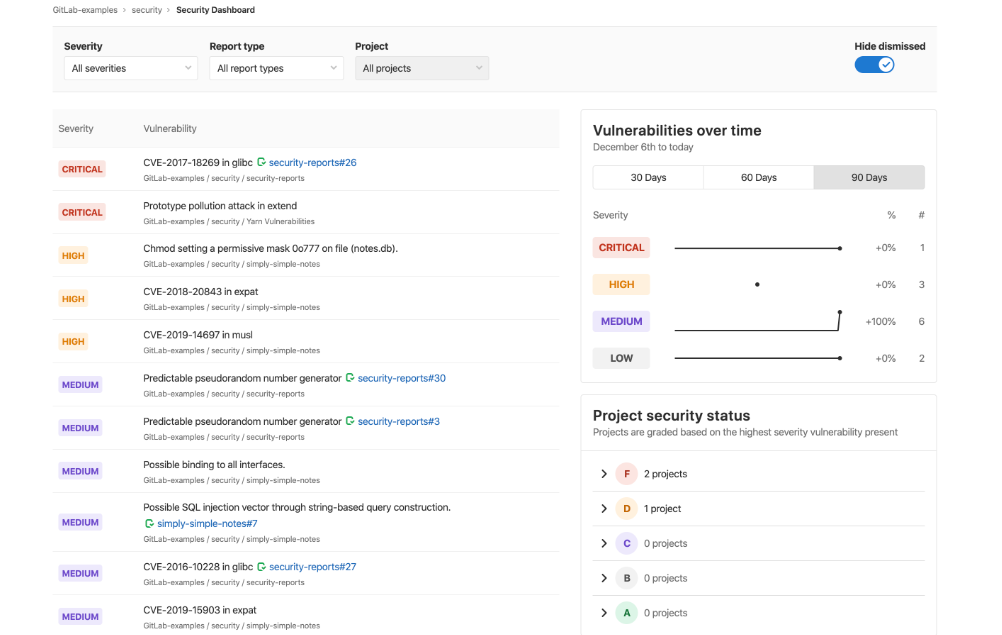Click the C grade badge icon
1002x635 pixels.
tap(626, 543)
